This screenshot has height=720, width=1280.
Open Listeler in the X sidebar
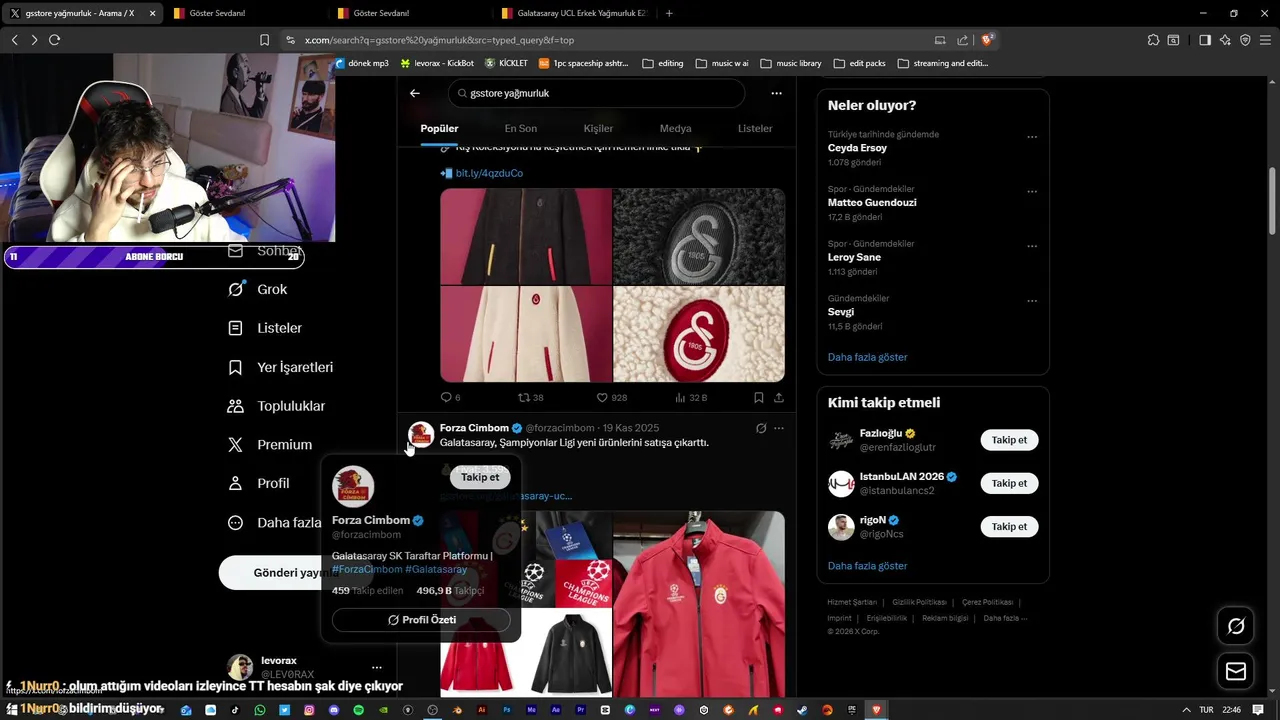click(265, 328)
